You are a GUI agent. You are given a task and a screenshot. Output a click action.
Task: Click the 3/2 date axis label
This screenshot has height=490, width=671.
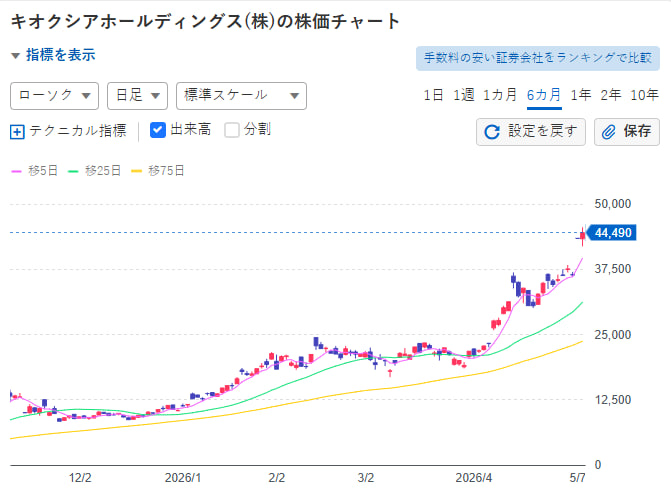(x=365, y=478)
